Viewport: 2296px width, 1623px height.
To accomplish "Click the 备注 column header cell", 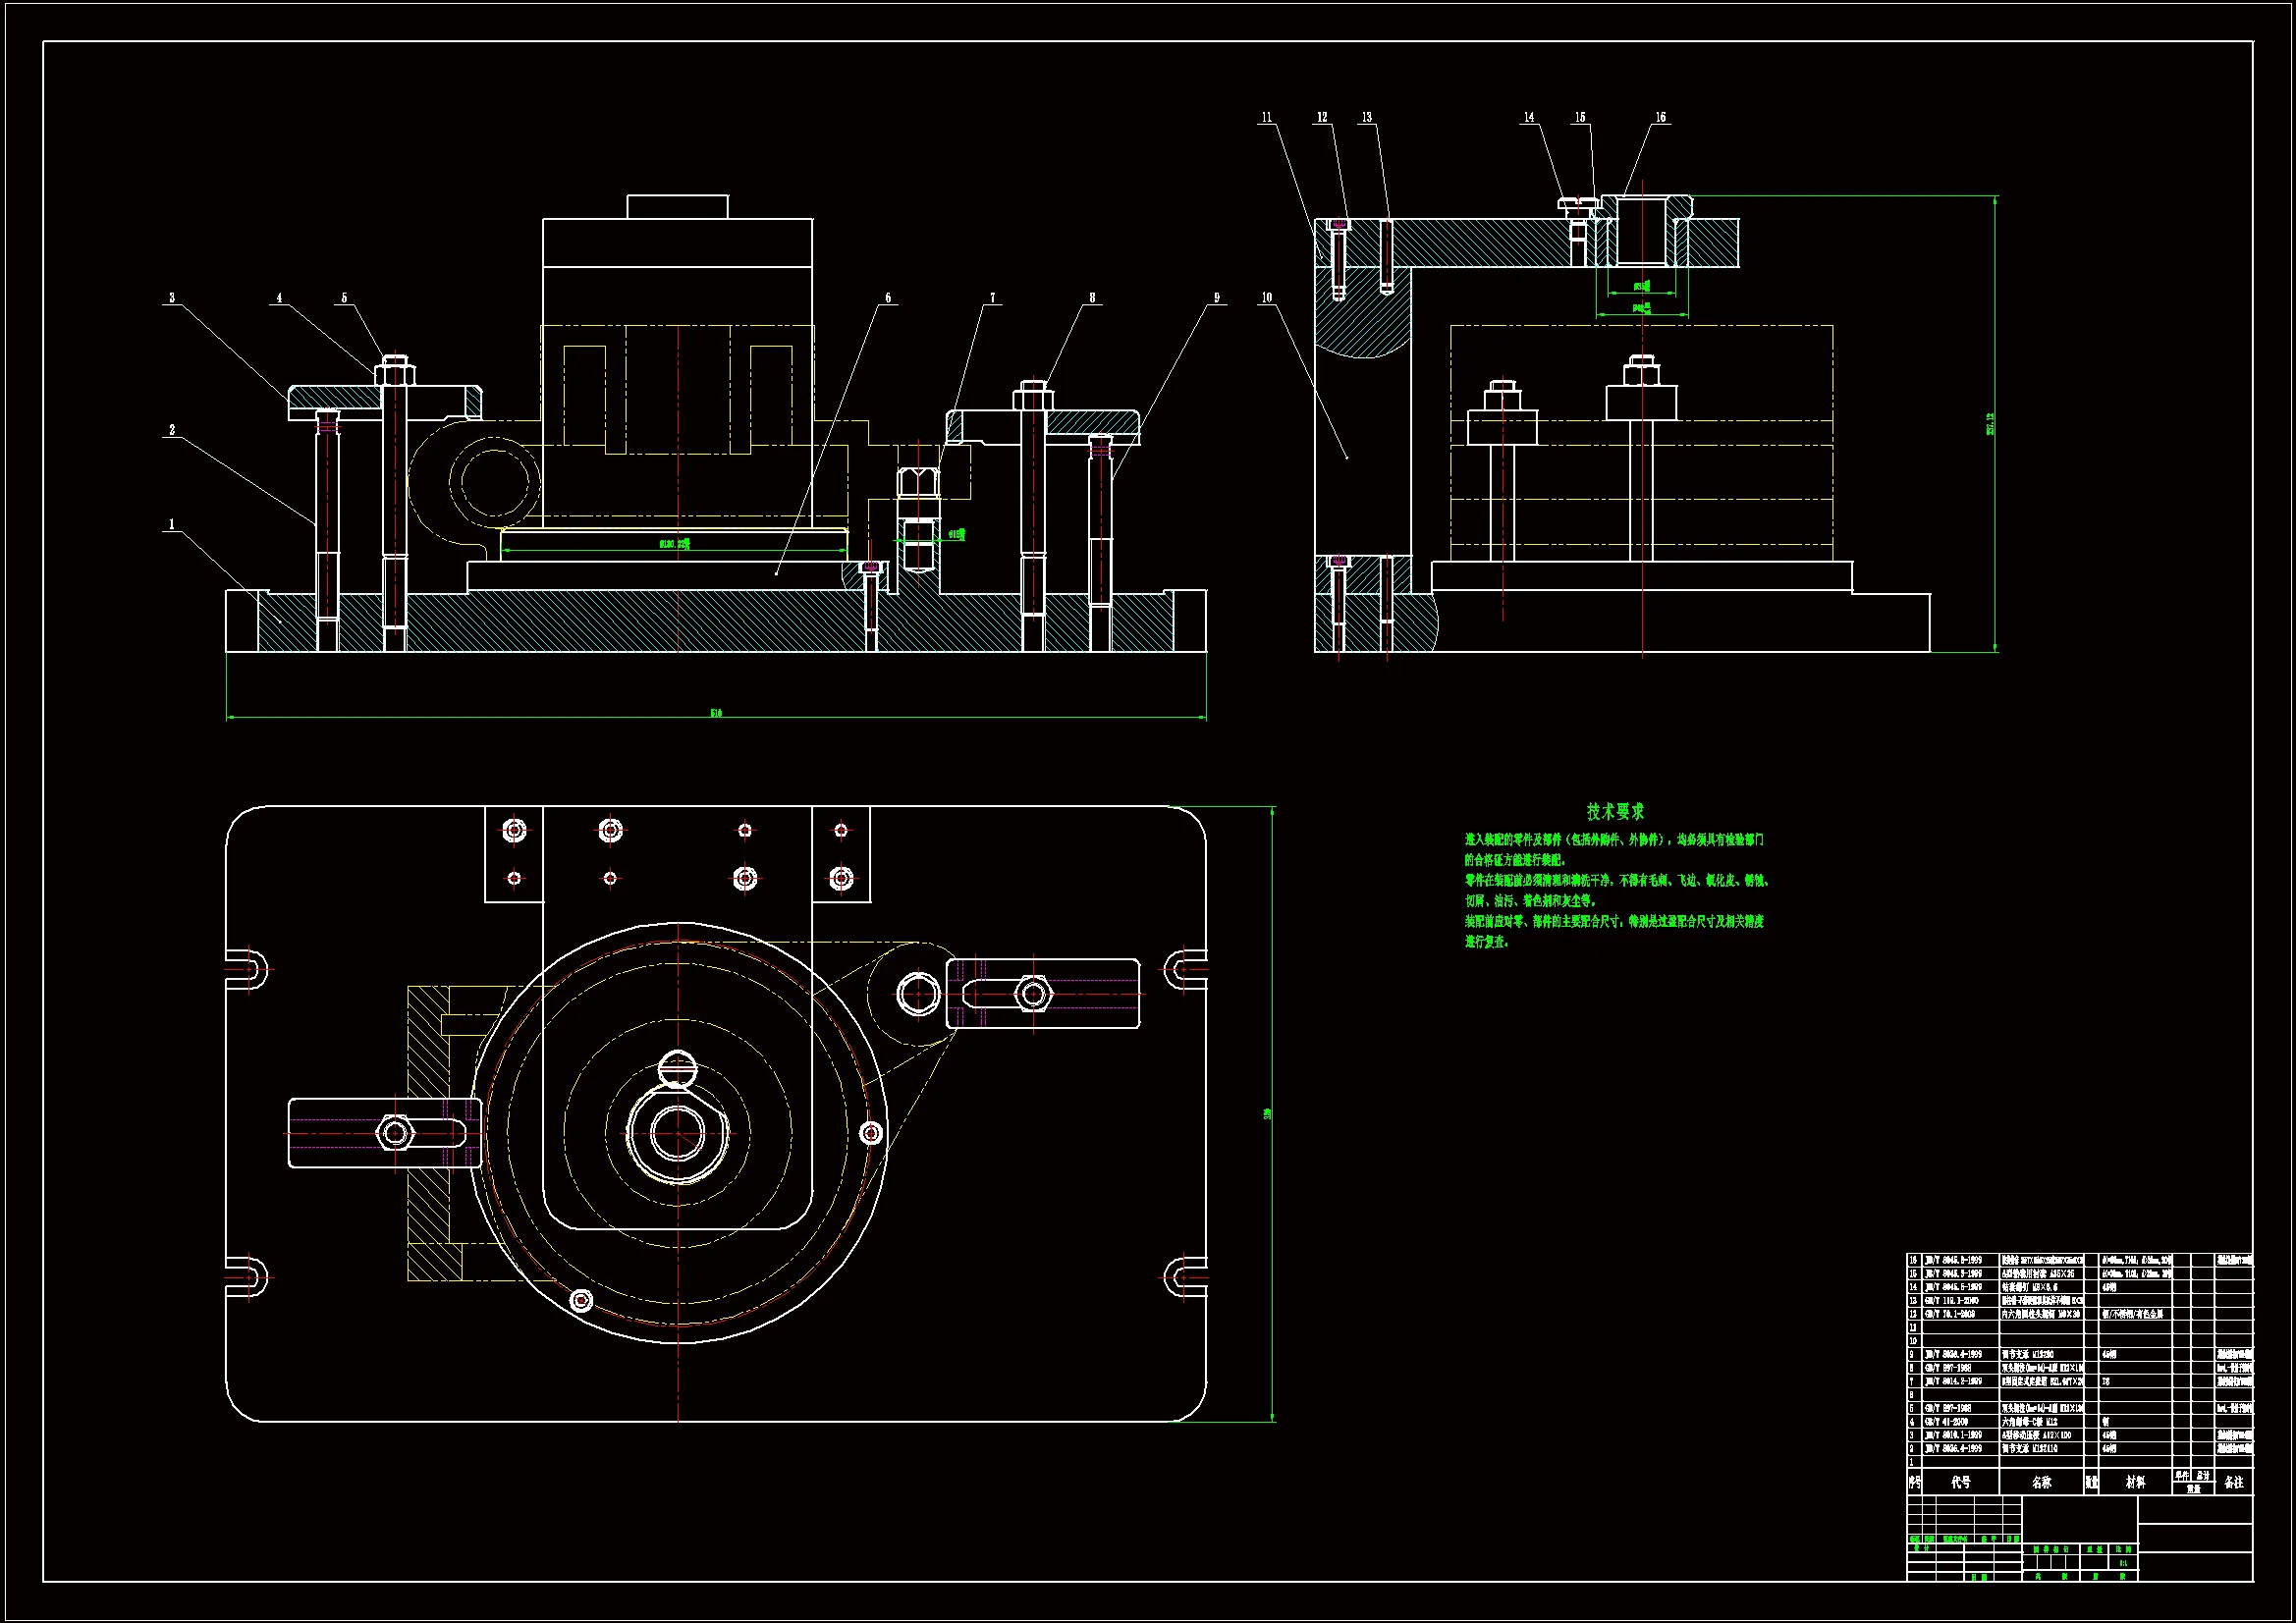I will (2234, 1482).
